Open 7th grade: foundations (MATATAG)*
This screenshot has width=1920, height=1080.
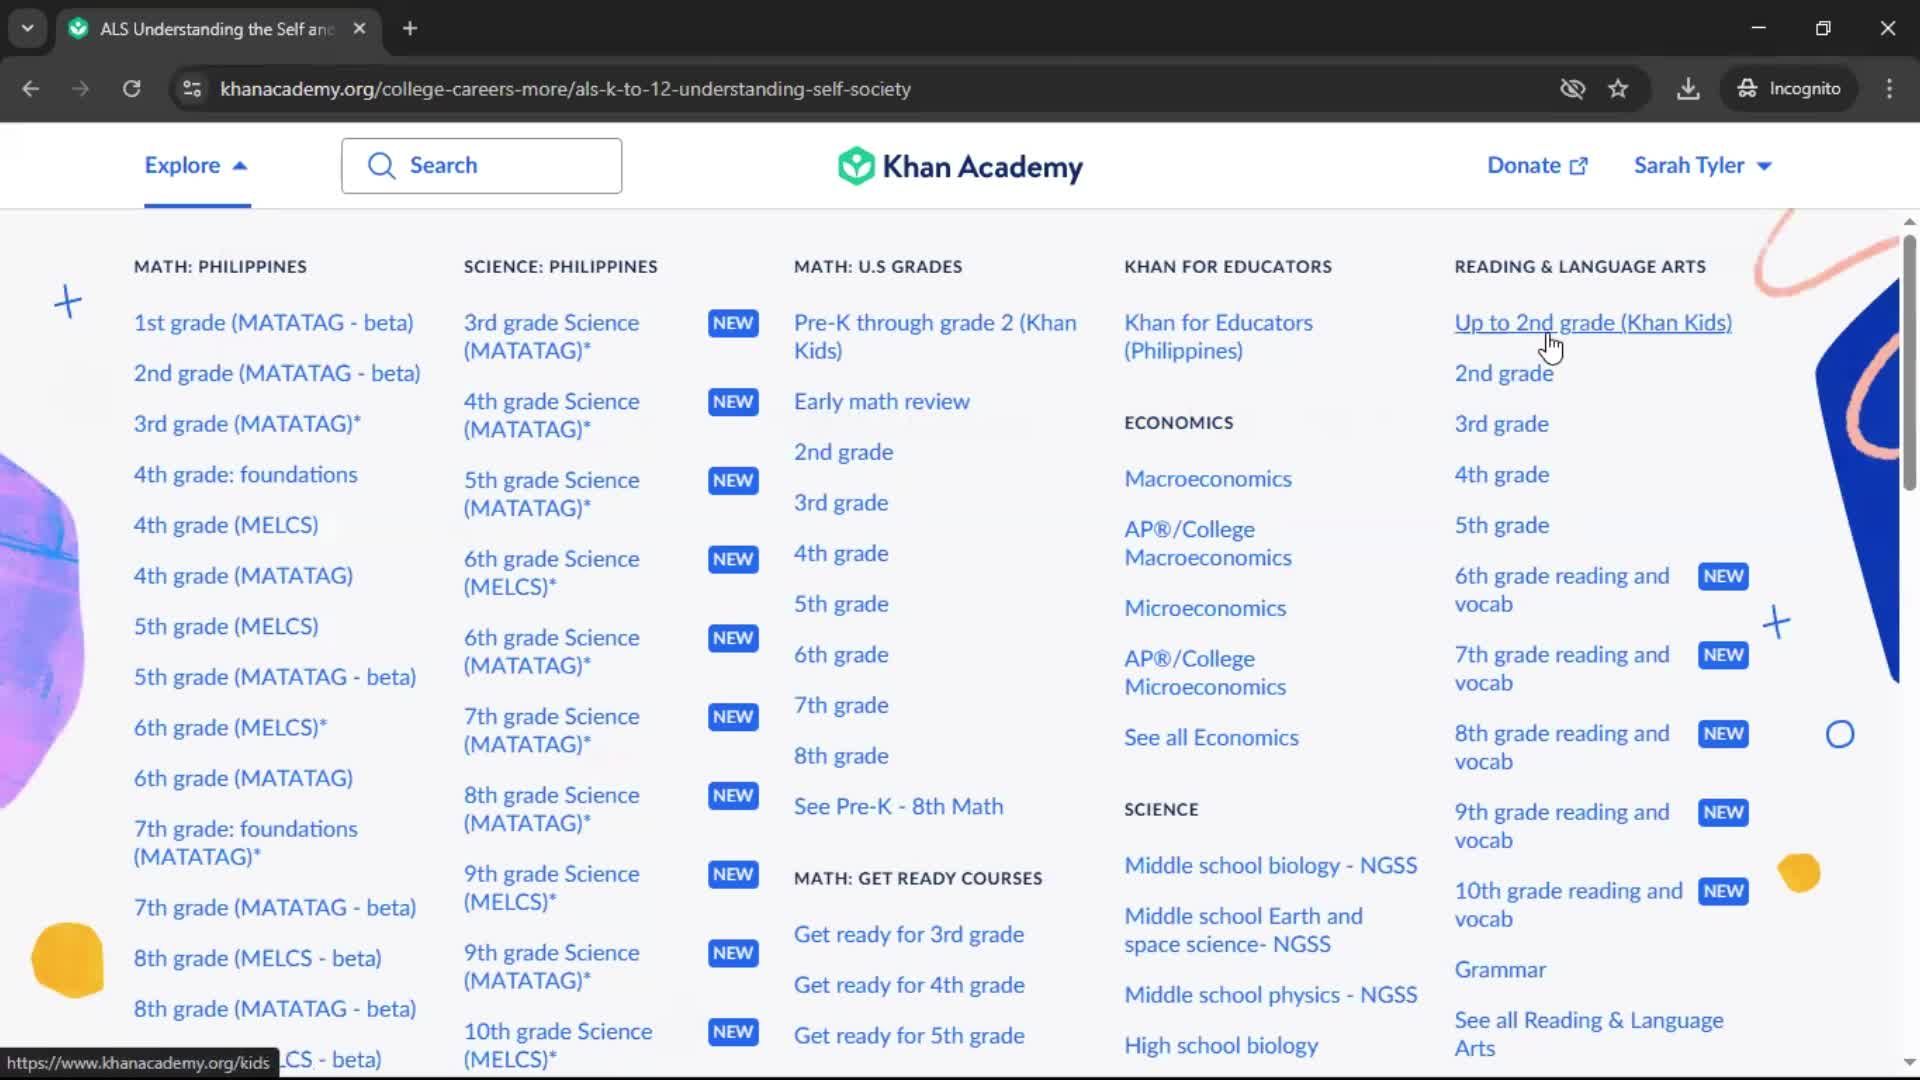pos(245,843)
